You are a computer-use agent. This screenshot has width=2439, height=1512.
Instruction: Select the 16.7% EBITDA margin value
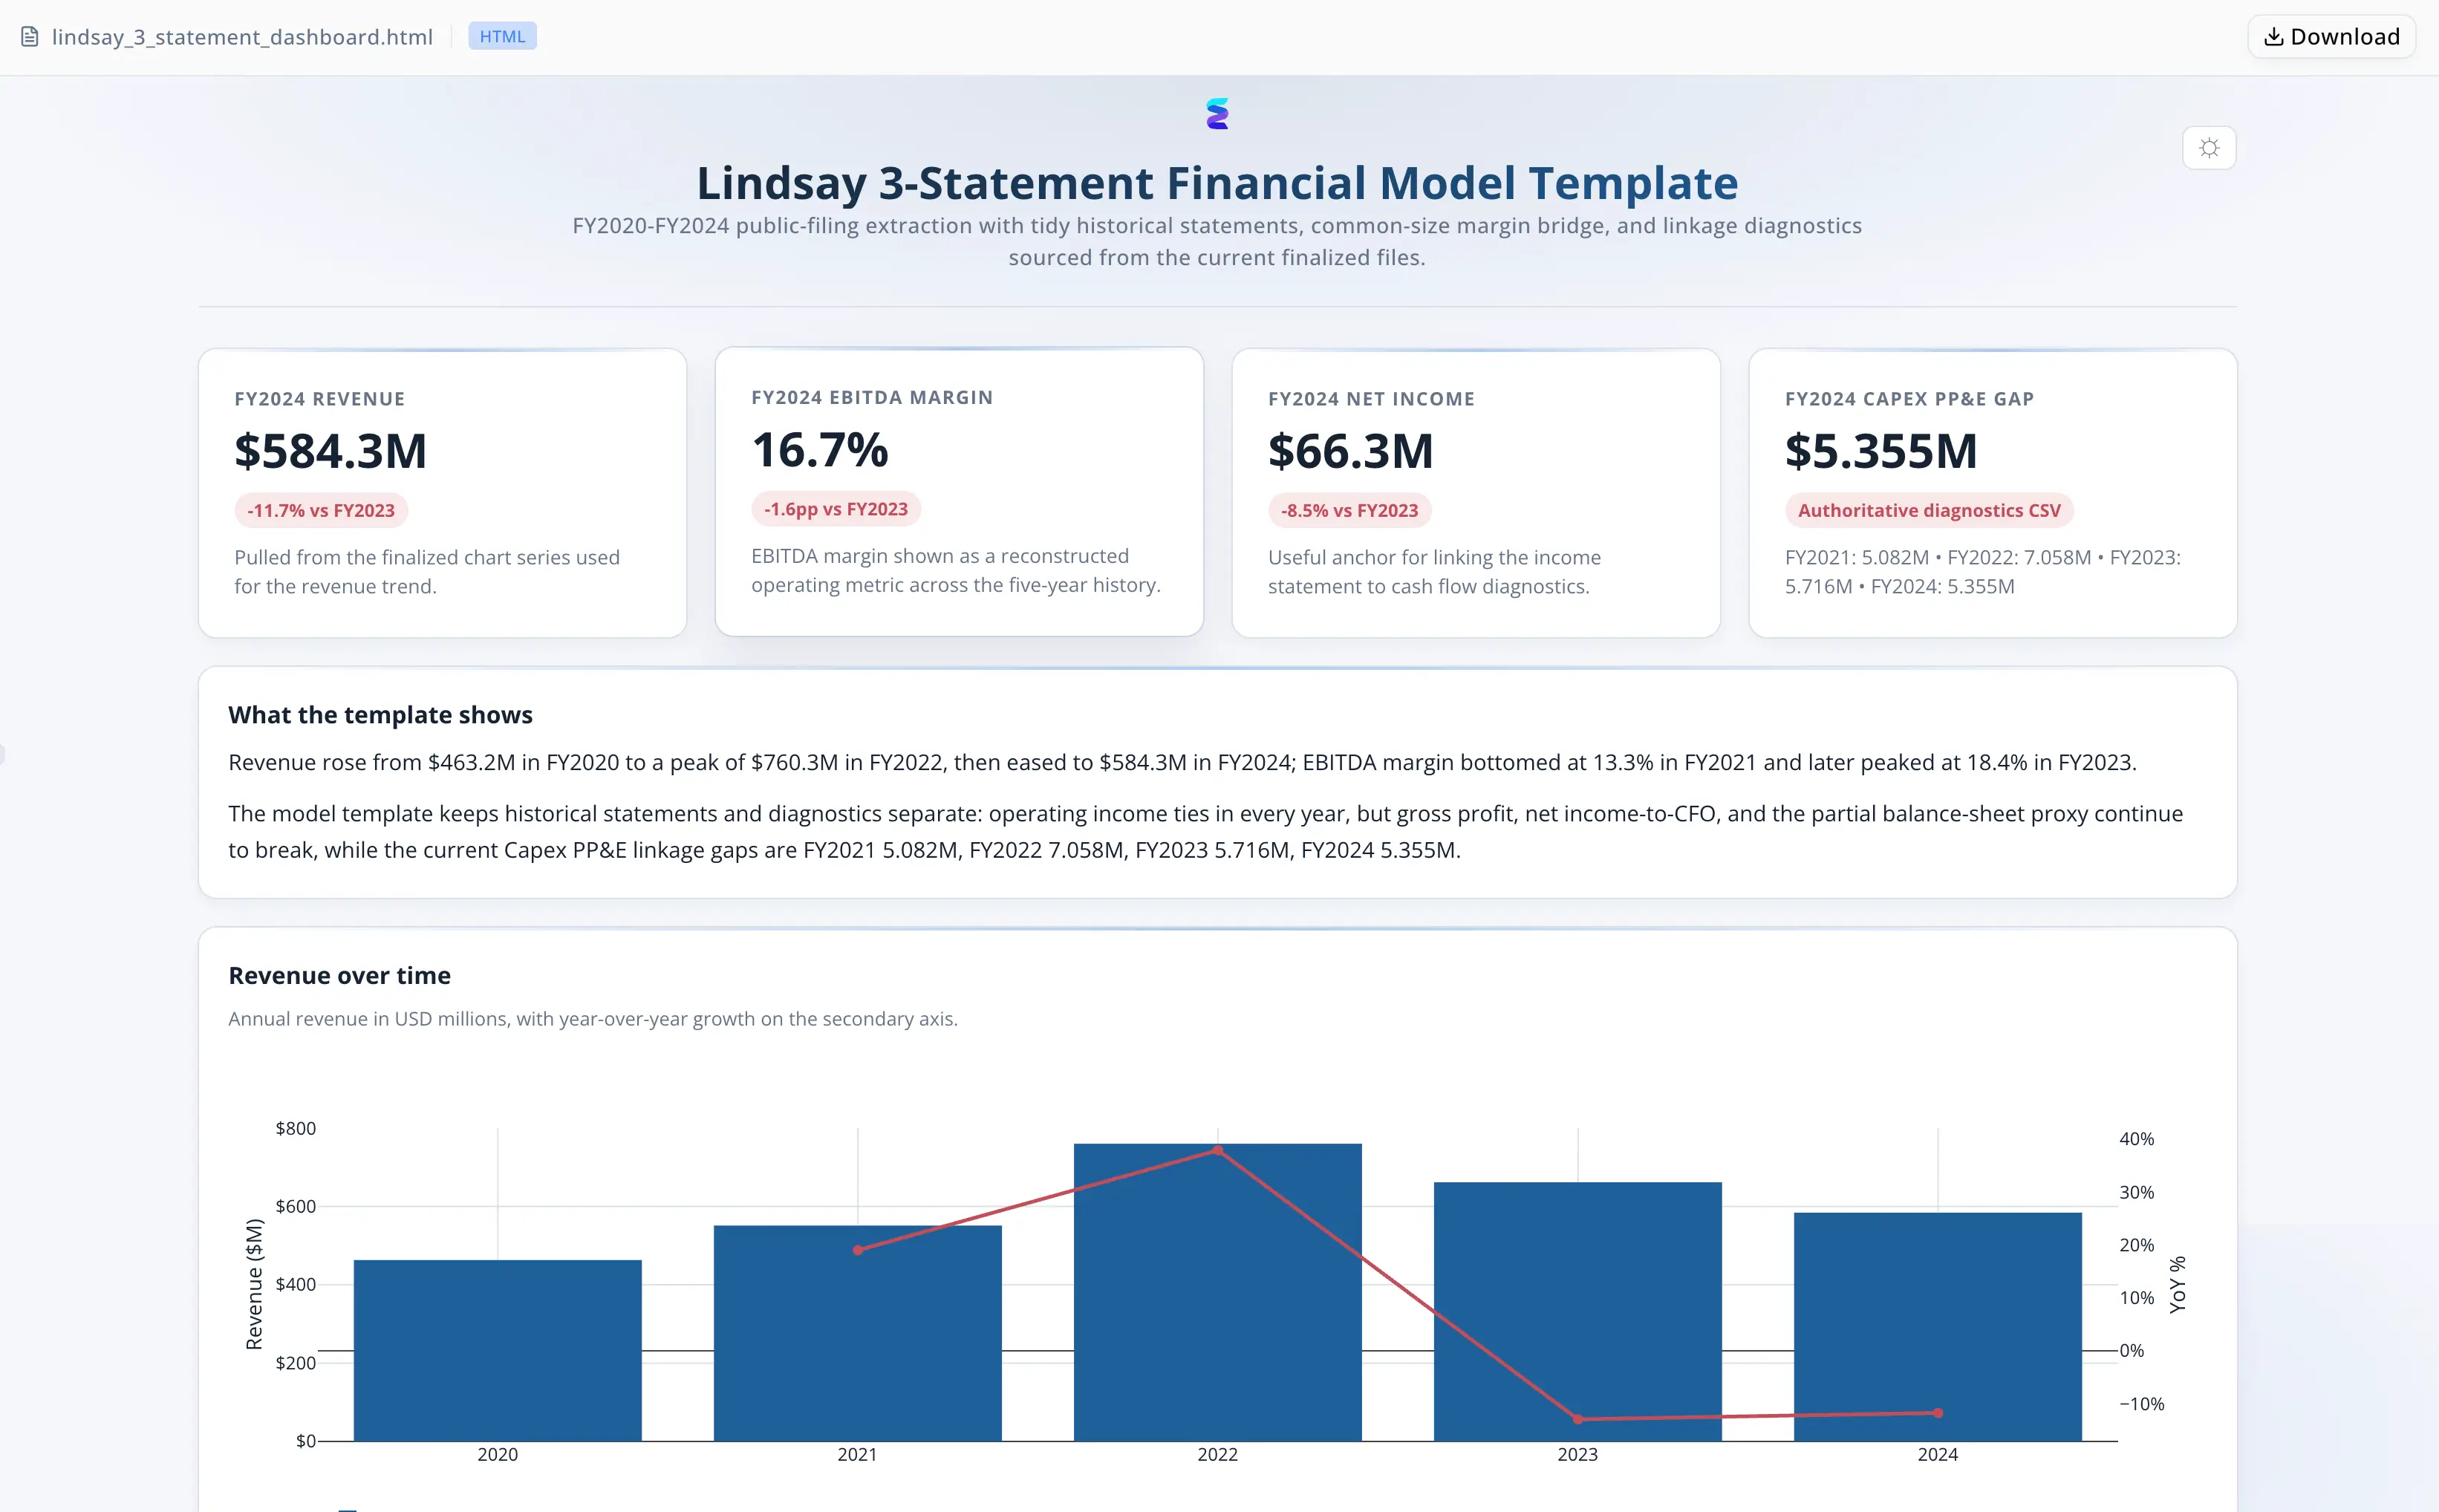coord(820,450)
